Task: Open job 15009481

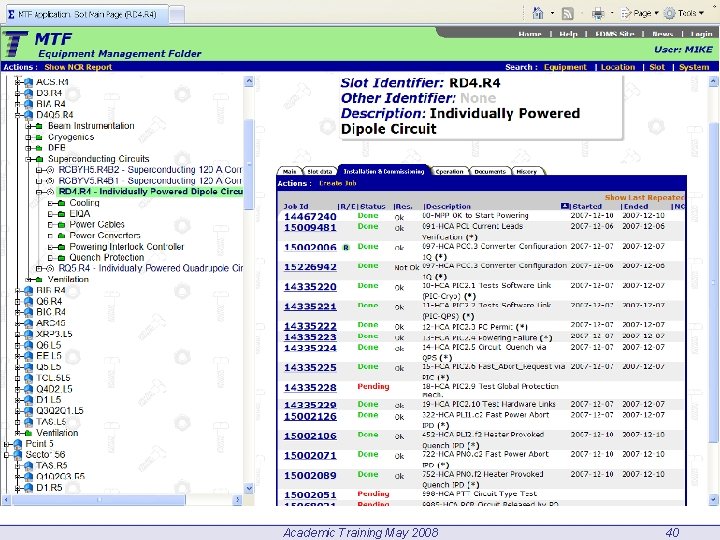Action: 310,228
